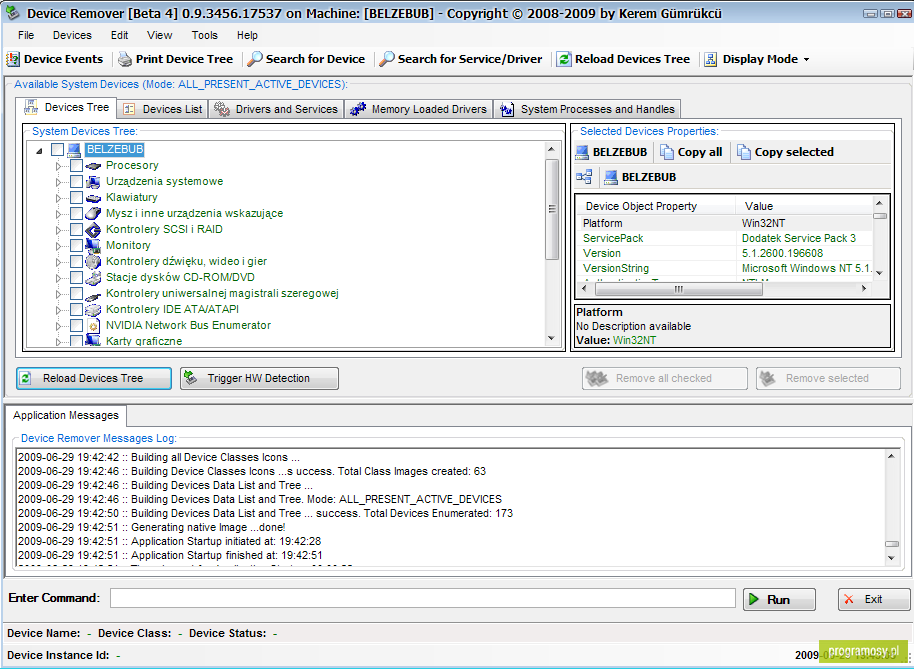Image resolution: width=914 pixels, height=669 pixels.
Task: Expand the Procesory tree node
Action: coord(58,166)
